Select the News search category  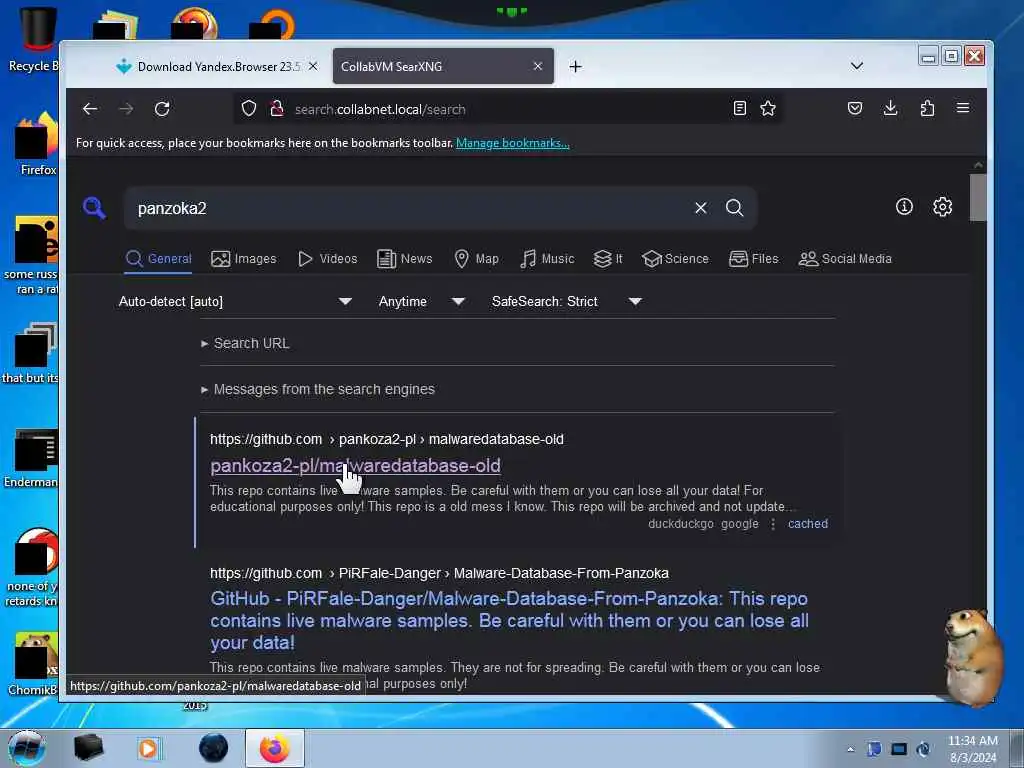click(405, 259)
